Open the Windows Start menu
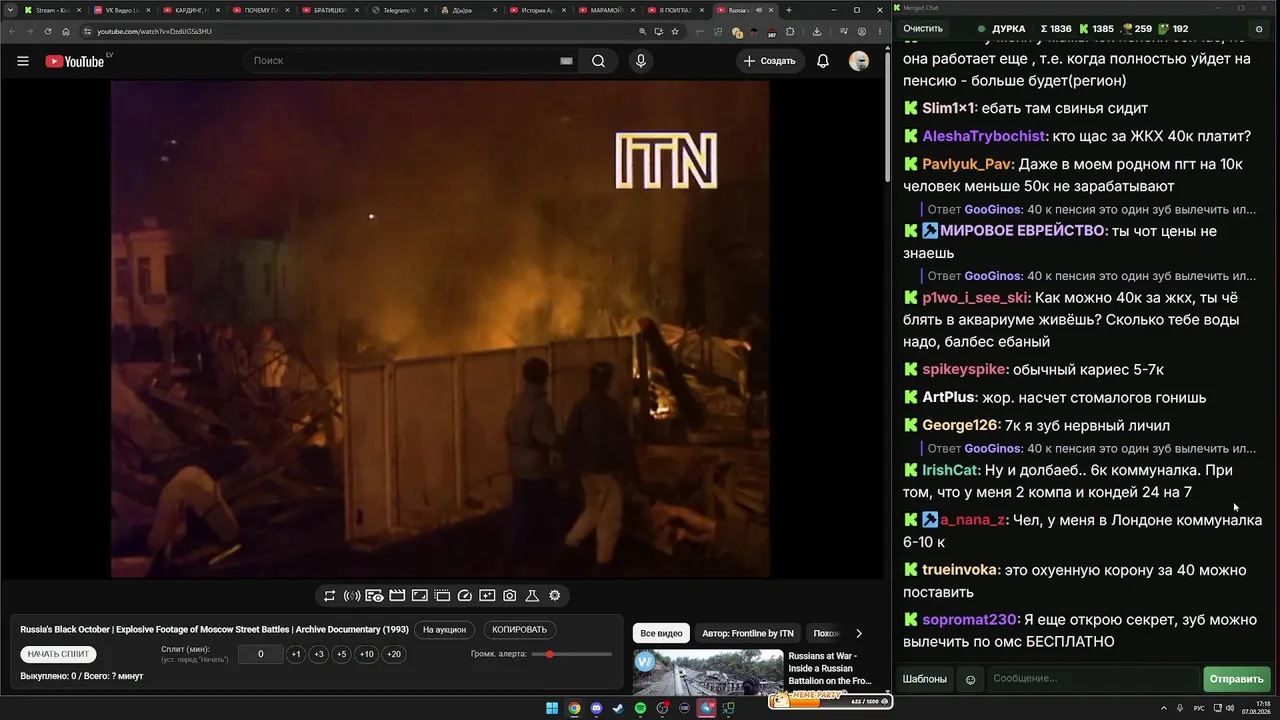 tap(552, 708)
